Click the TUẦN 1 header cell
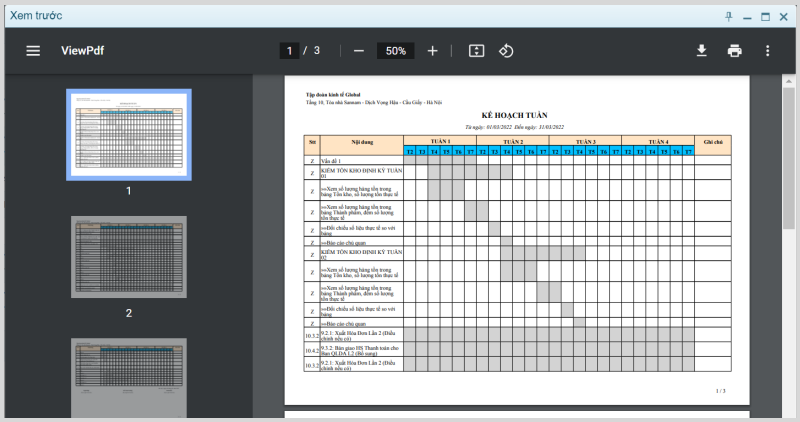 tap(440, 141)
